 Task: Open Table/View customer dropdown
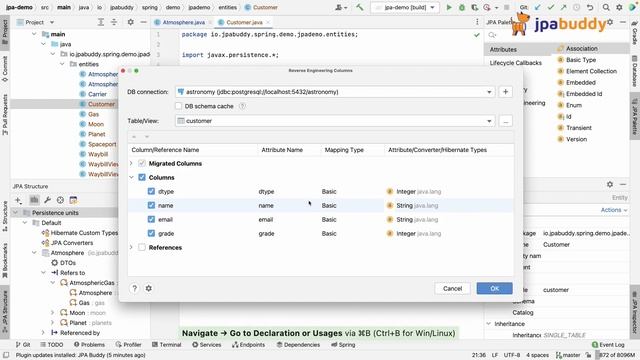(x=489, y=121)
